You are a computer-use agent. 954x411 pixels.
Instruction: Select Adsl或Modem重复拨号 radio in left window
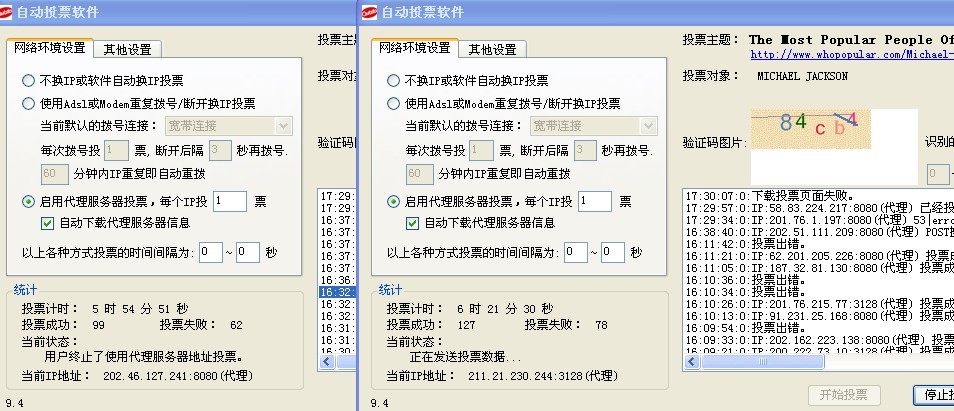[x=29, y=103]
